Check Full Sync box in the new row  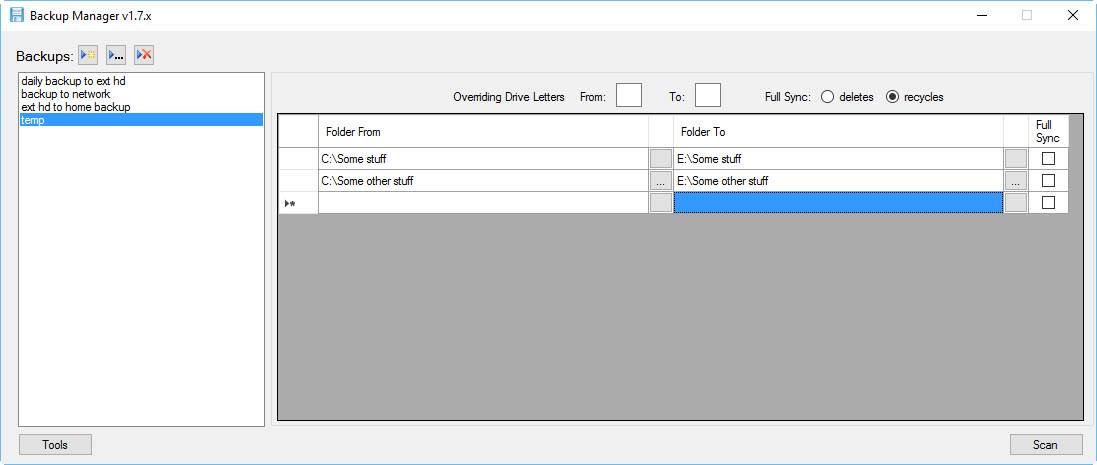[1048, 203]
